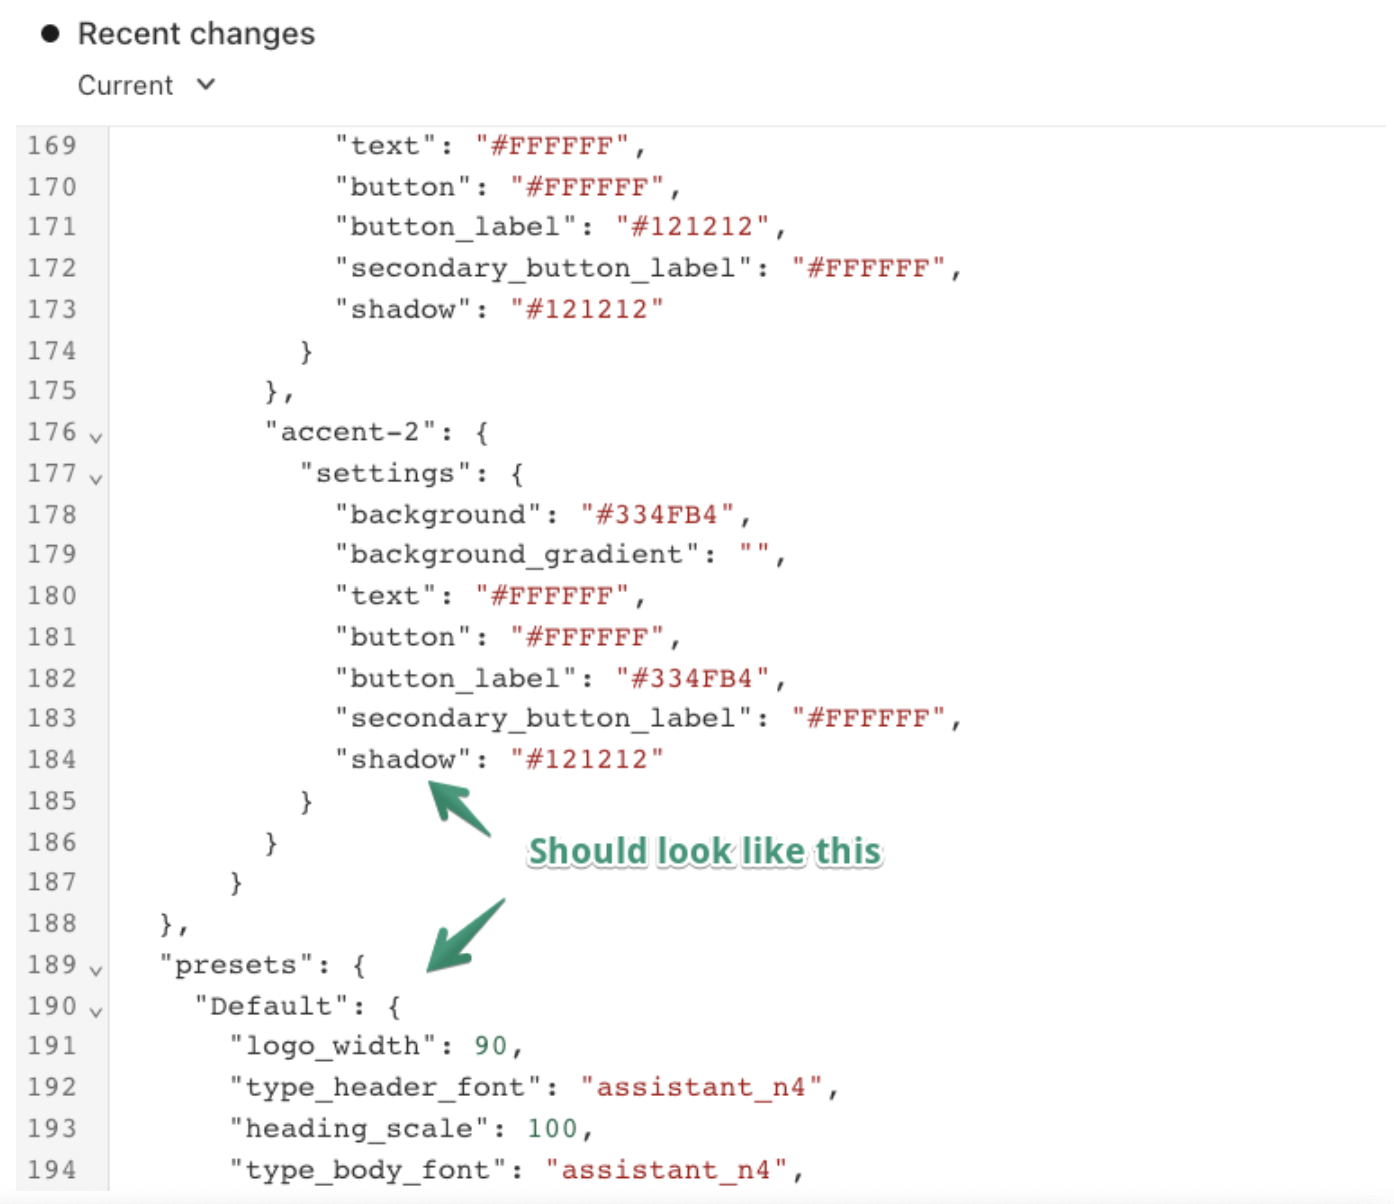Click the type_body_font key on line 194
The width and height of the screenshot is (1394, 1204).
(369, 1170)
